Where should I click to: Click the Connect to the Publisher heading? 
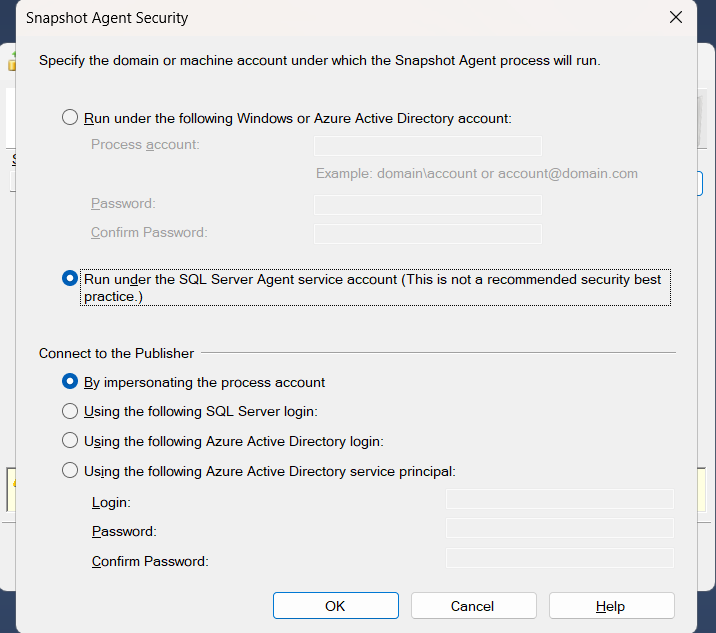click(116, 353)
